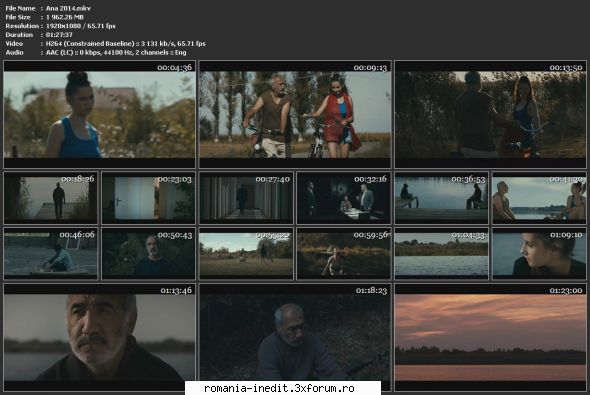The width and height of the screenshot is (590, 395).
Task: Open the door scene frame at 00:23:03
Action: click(x=148, y=198)
